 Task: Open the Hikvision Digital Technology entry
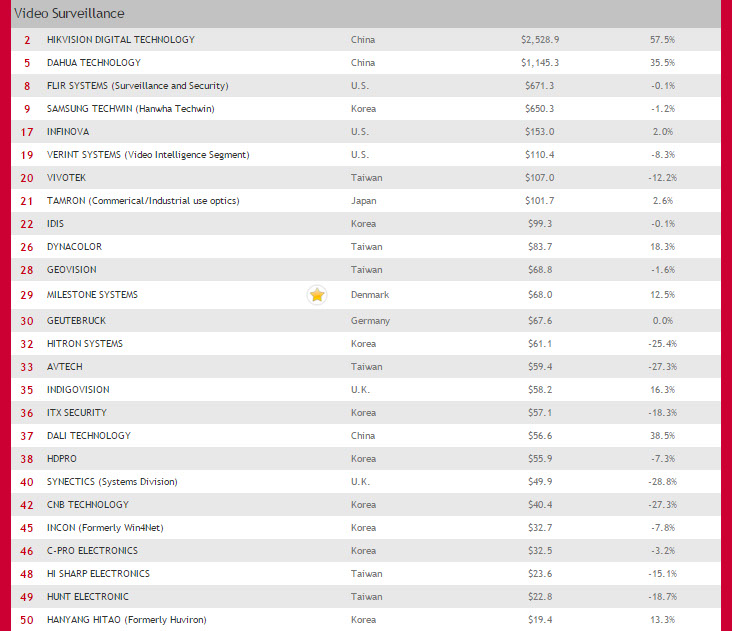point(121,40)
